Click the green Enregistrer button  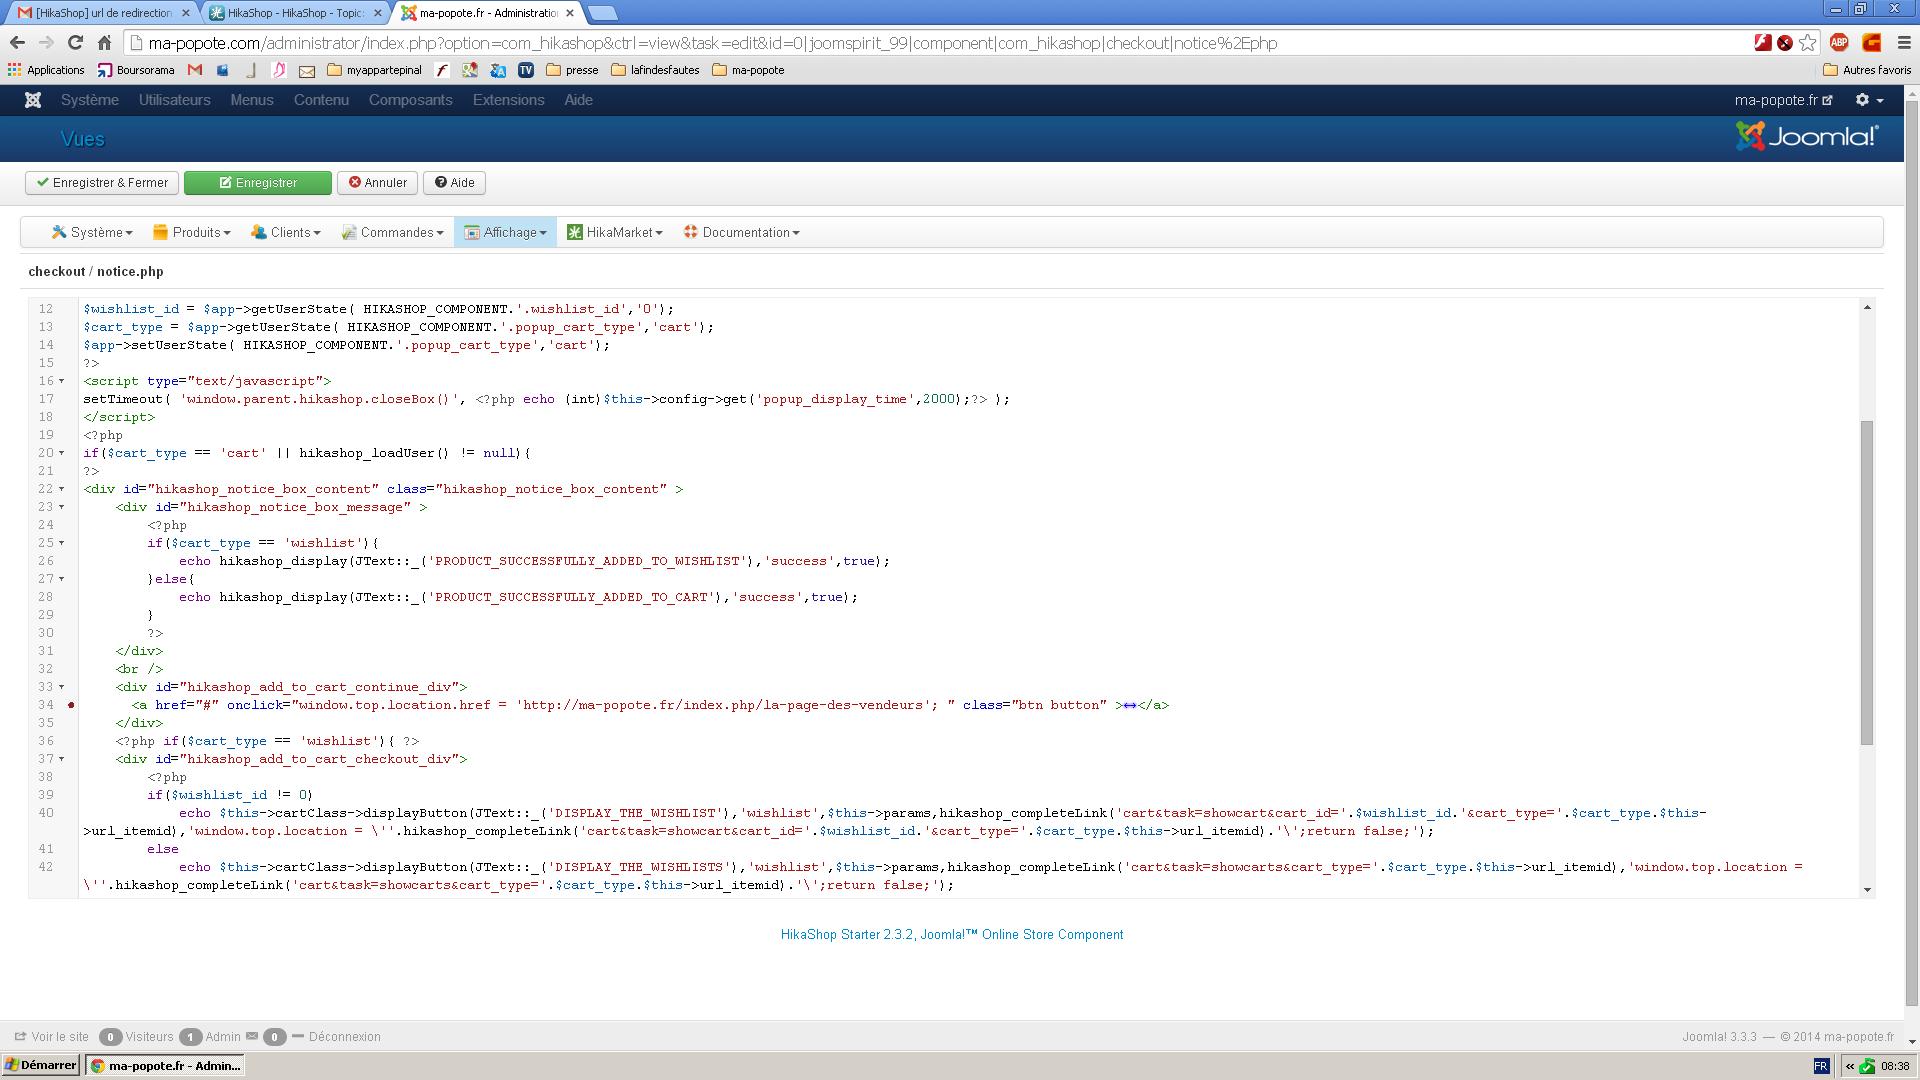(x=258, y=183)
